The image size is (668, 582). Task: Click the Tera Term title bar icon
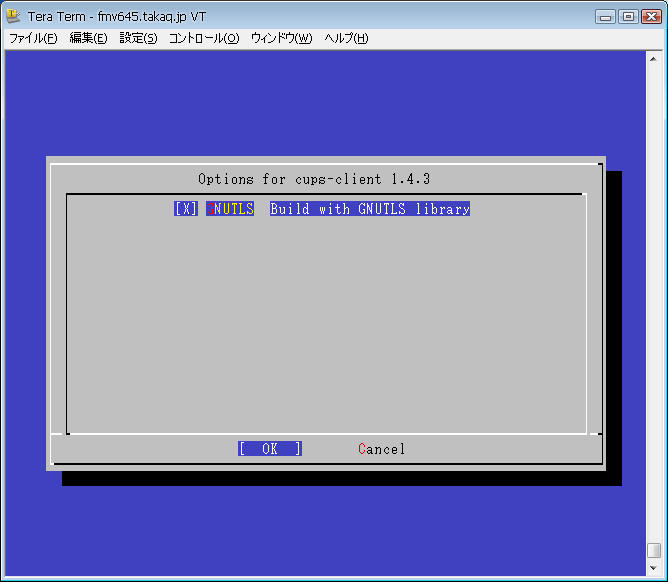tap(13, 16)
